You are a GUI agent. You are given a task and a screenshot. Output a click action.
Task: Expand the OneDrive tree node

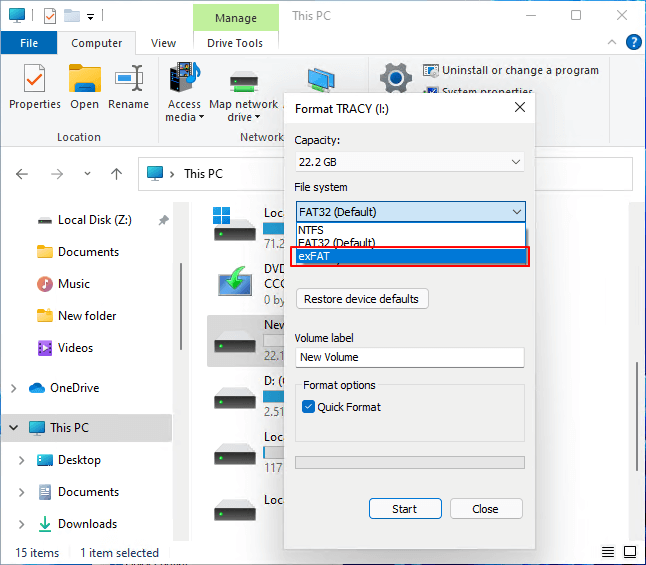click(13, 388)
